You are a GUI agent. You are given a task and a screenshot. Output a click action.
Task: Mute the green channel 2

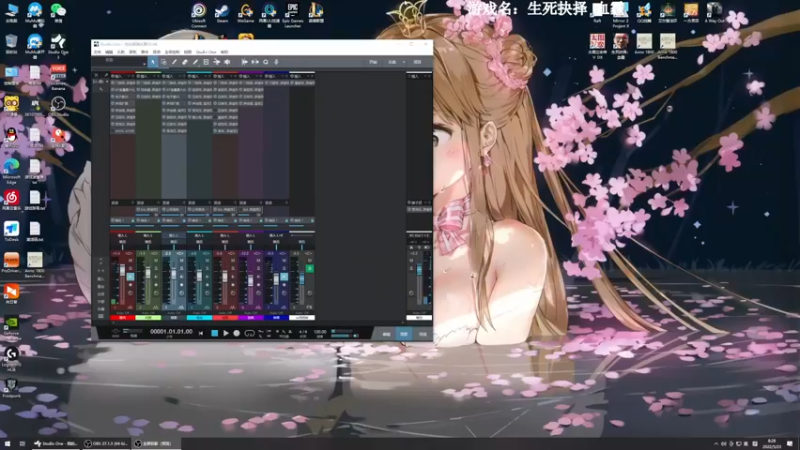[x=156, y=260]
